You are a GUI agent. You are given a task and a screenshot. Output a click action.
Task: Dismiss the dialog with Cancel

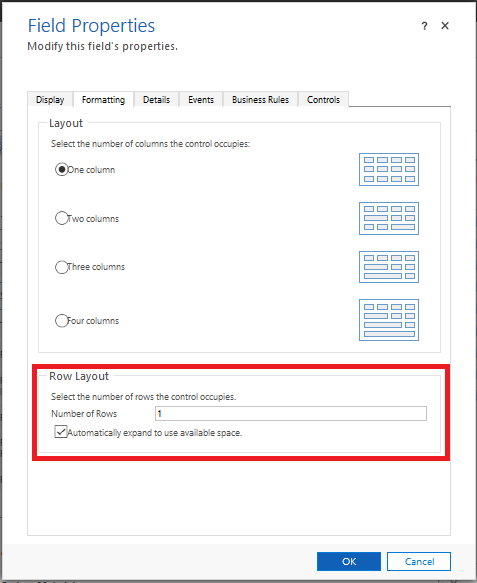[x=419, y=561]
